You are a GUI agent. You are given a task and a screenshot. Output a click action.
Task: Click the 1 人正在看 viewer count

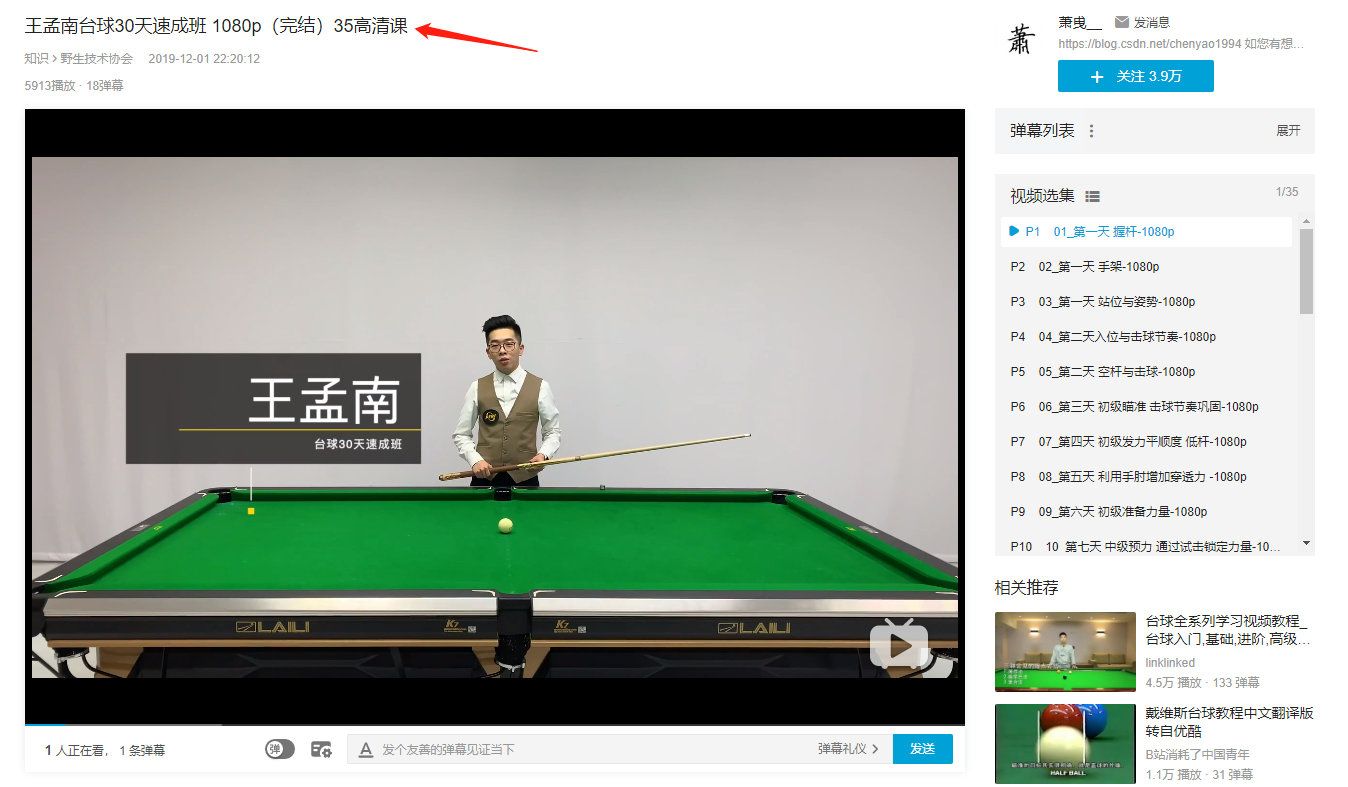point(78,750)
